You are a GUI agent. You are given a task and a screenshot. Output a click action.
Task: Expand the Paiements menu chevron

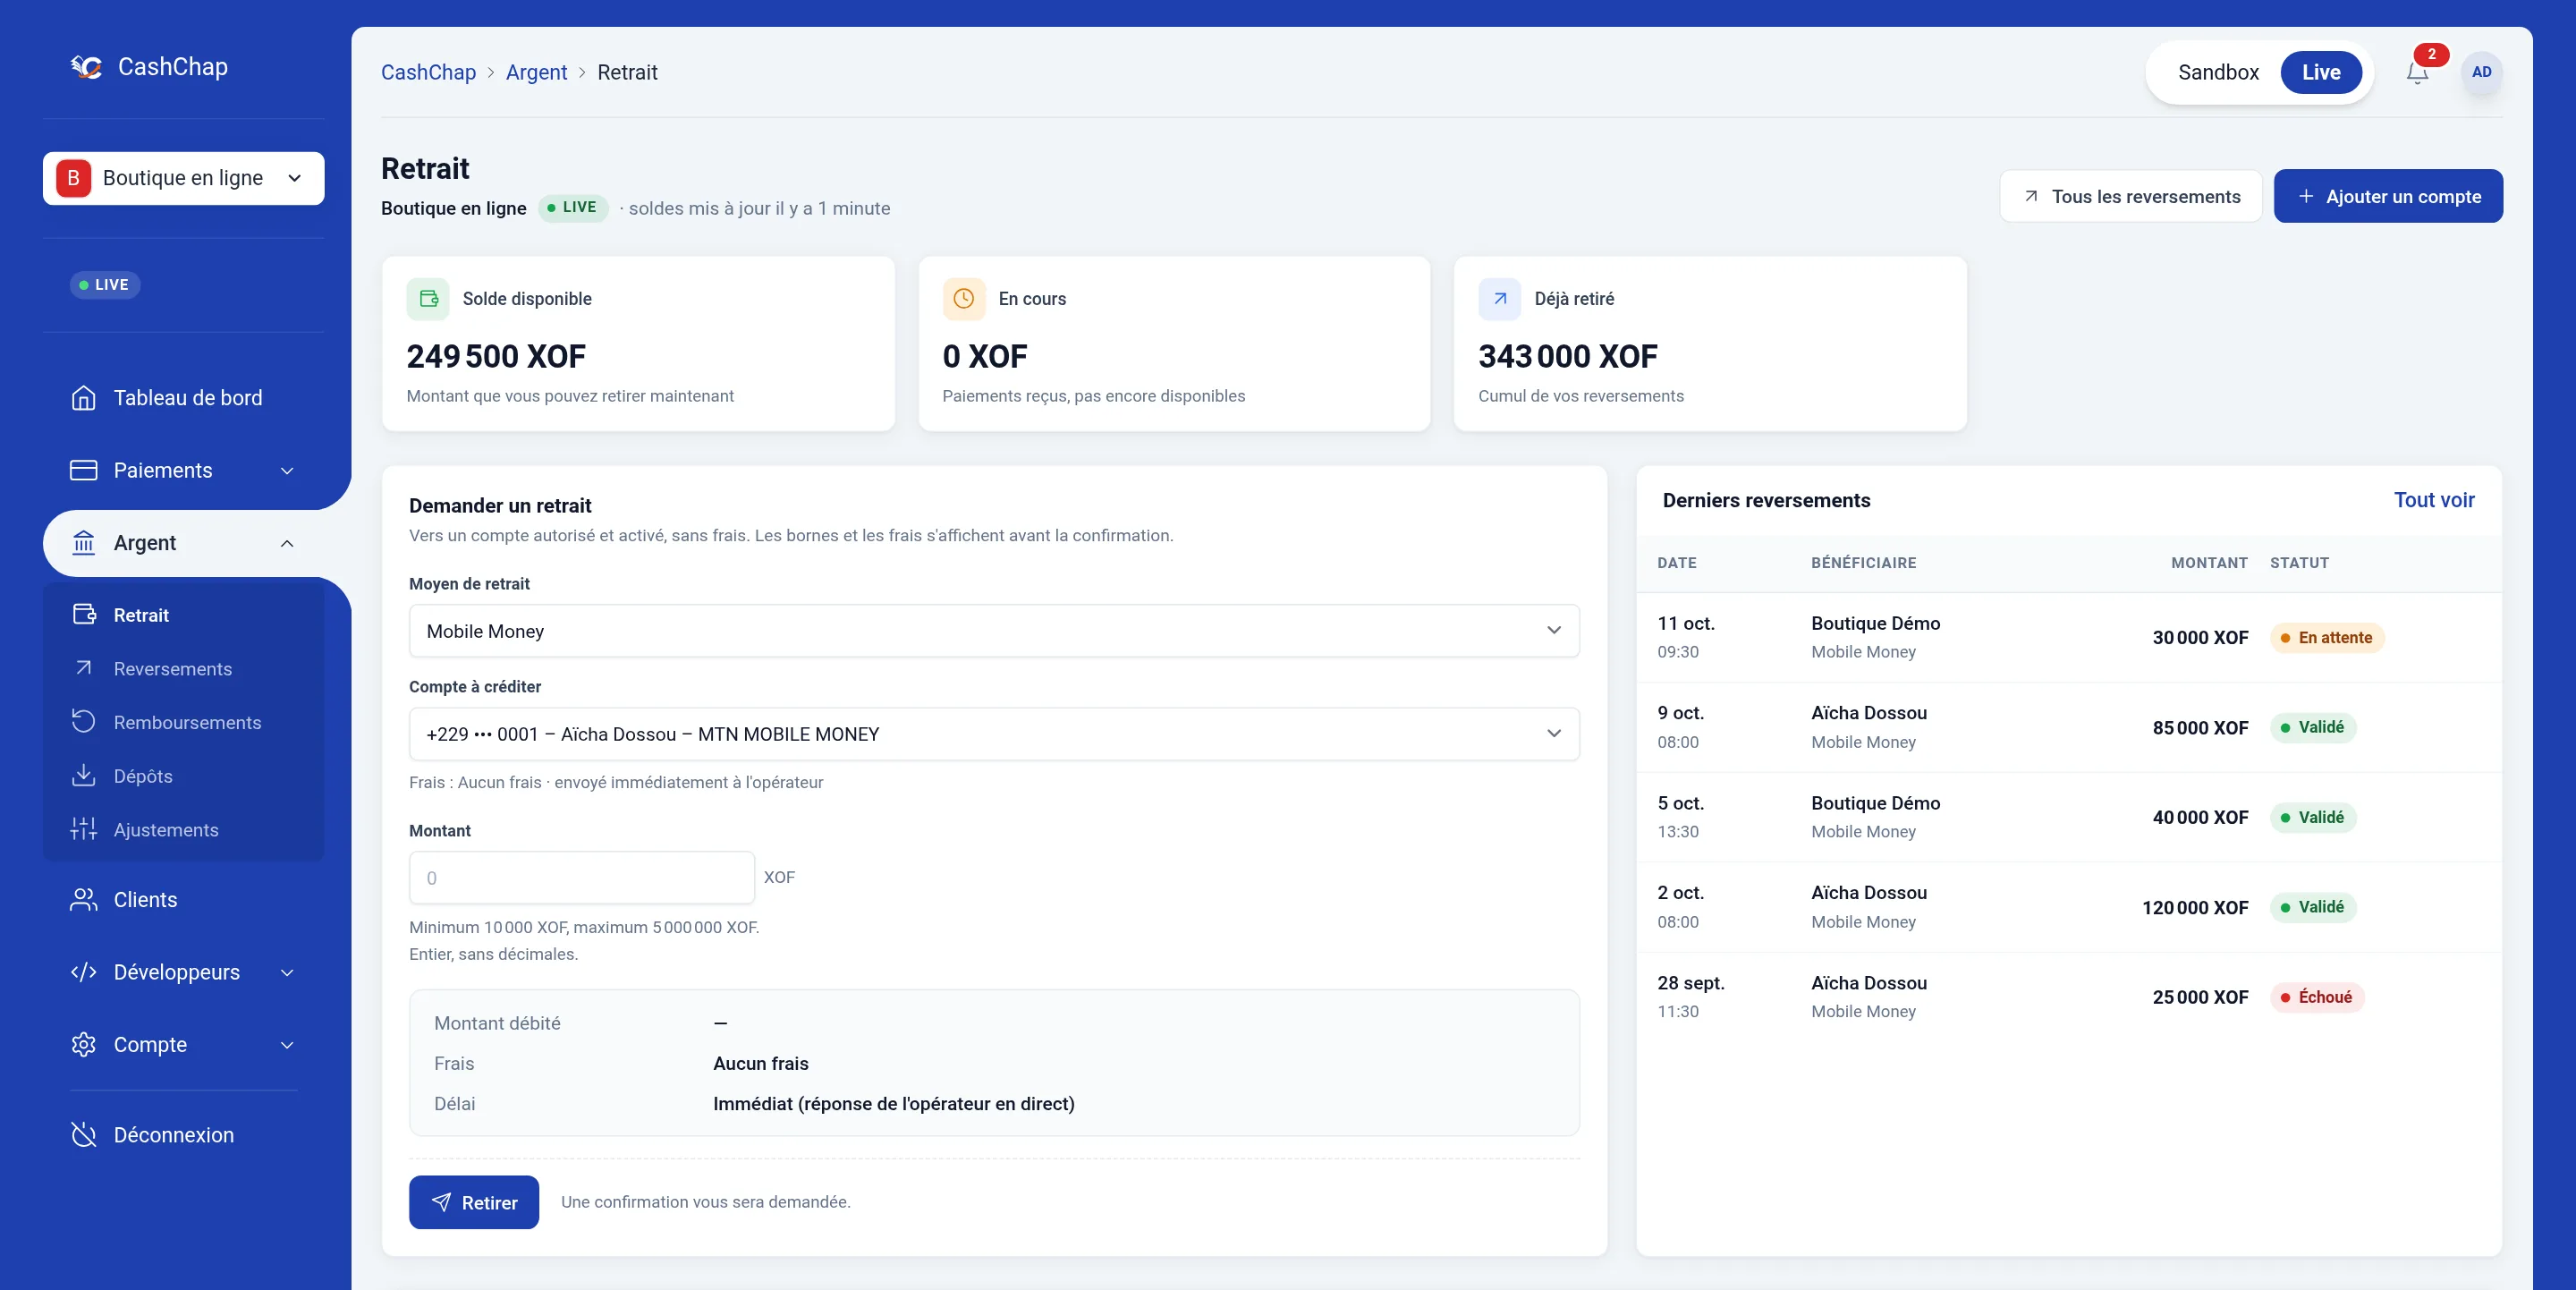point(287,471)
